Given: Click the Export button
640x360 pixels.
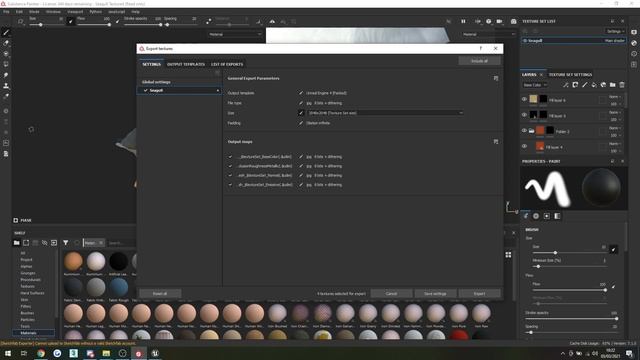Looking at the screenshot, I should tap(480, 293).
